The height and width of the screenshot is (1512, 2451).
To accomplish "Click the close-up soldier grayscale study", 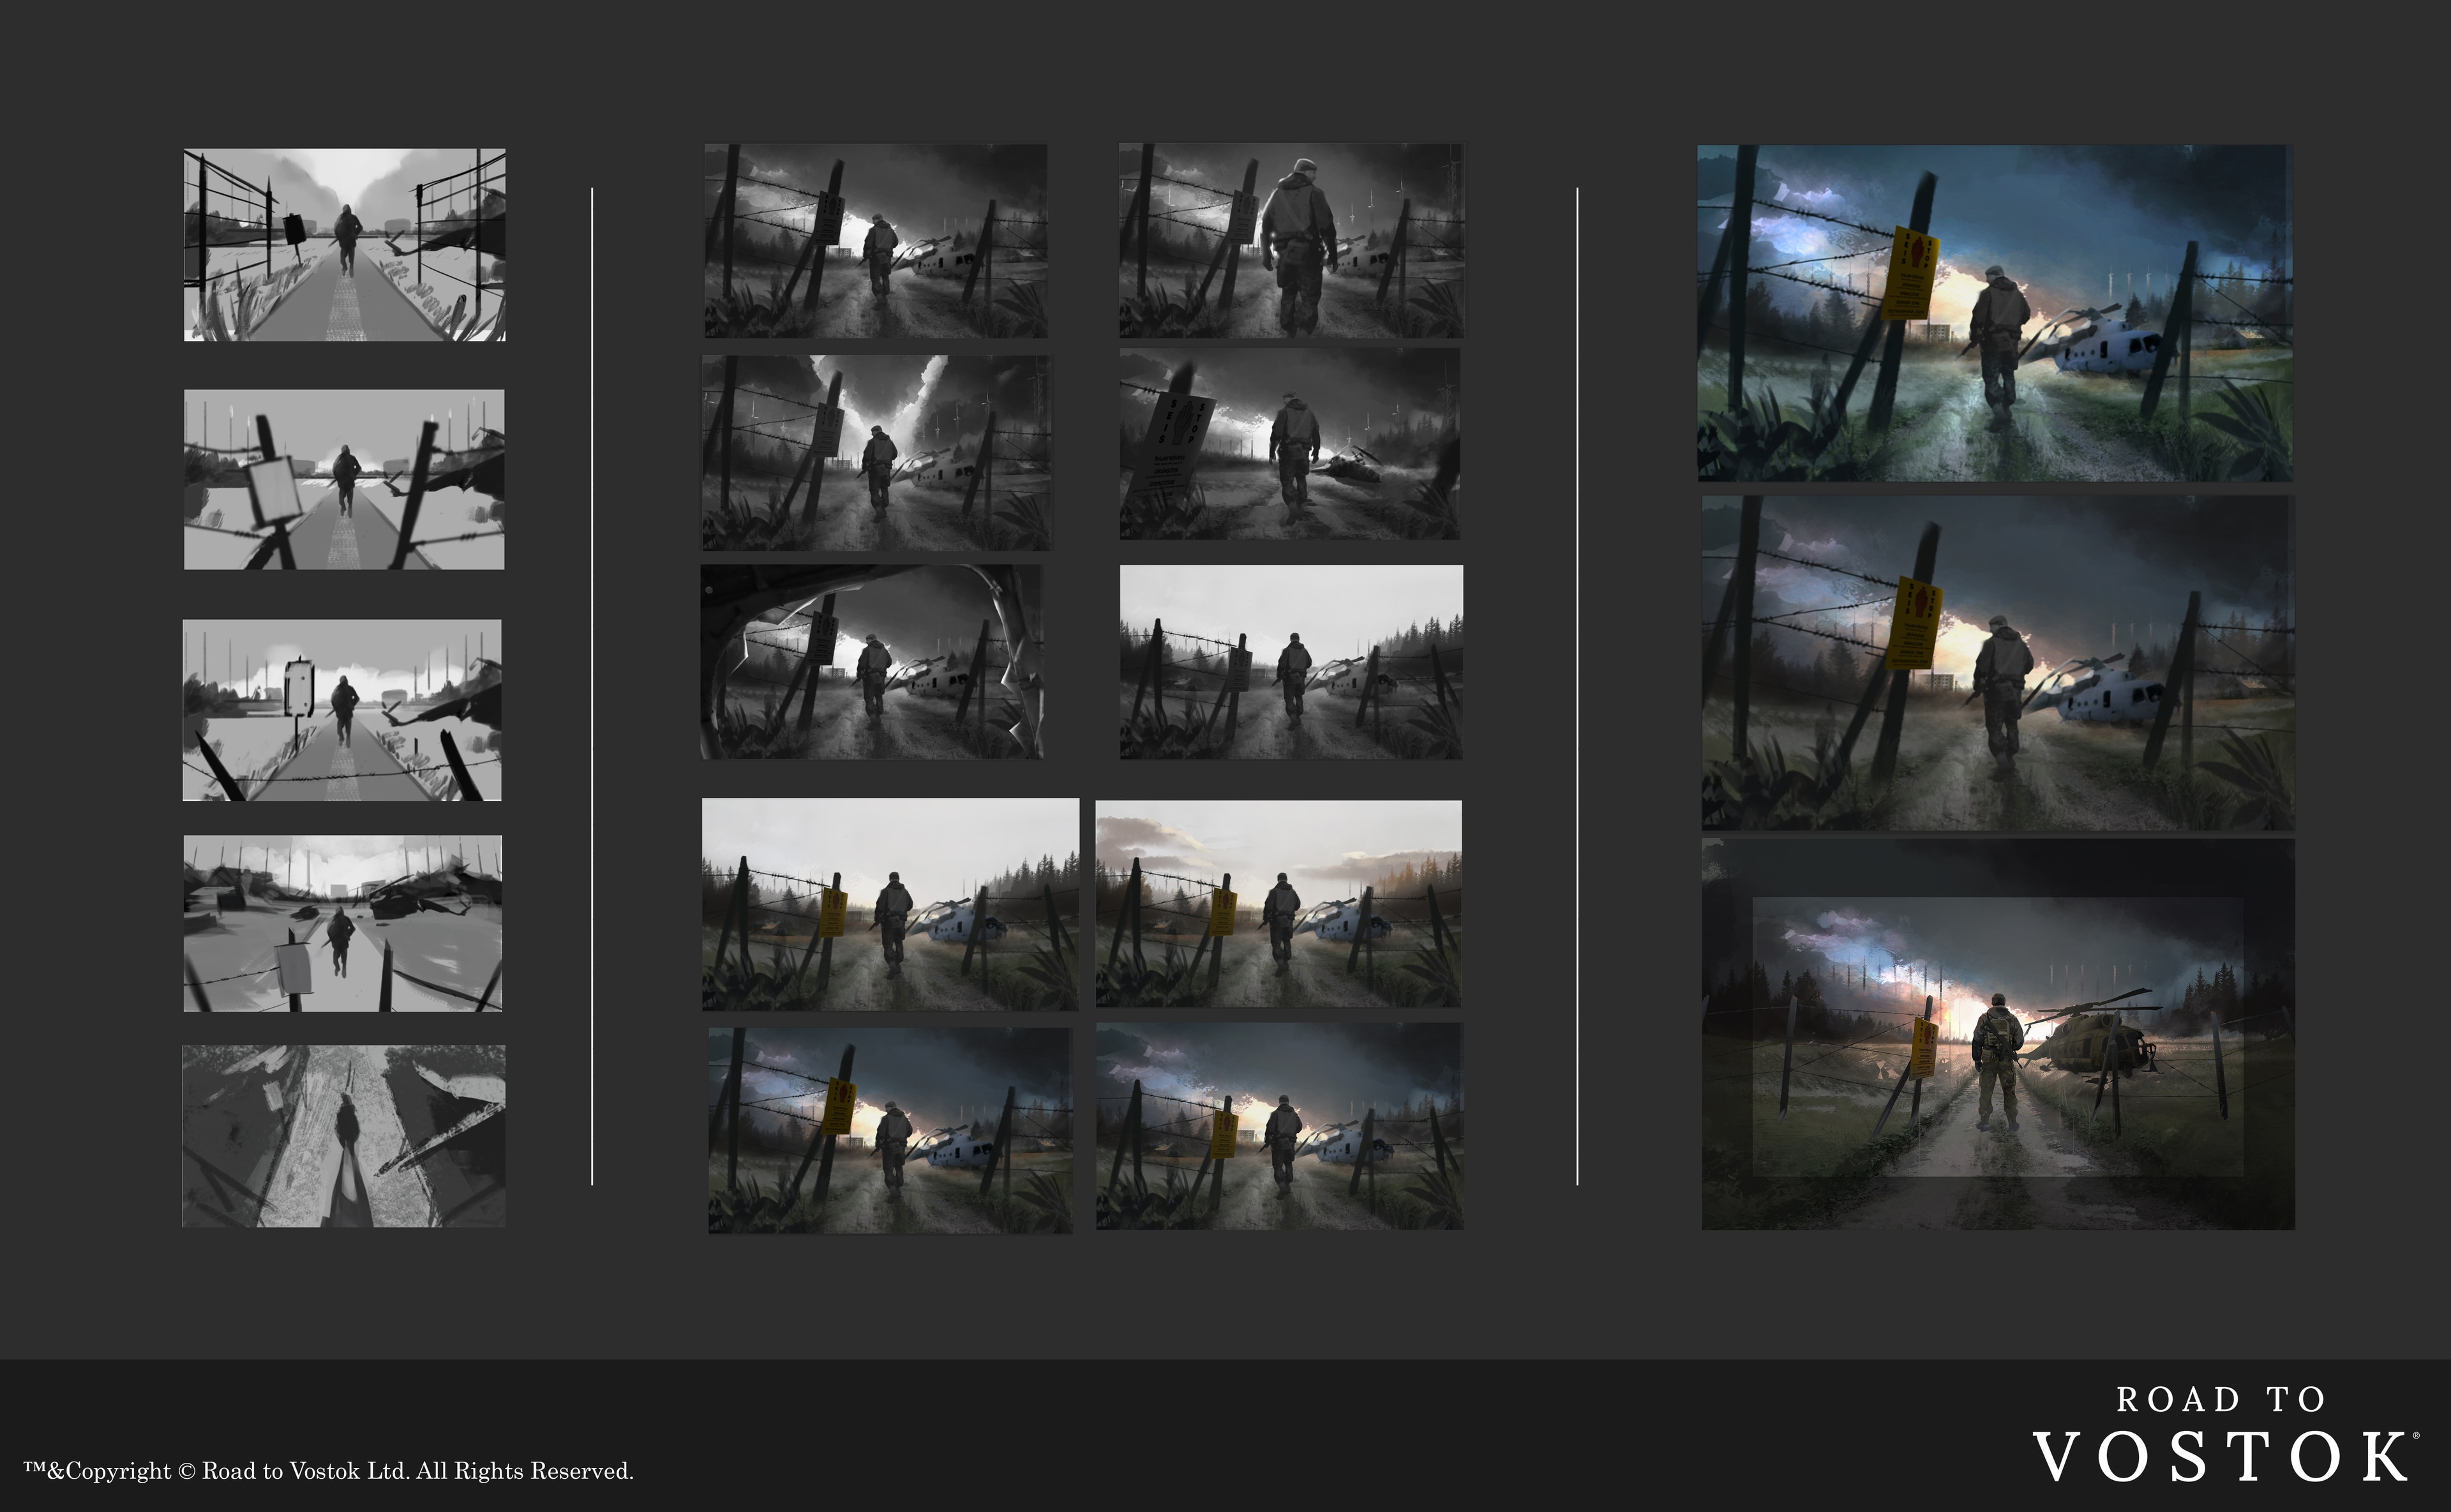I will point(1290,240).
